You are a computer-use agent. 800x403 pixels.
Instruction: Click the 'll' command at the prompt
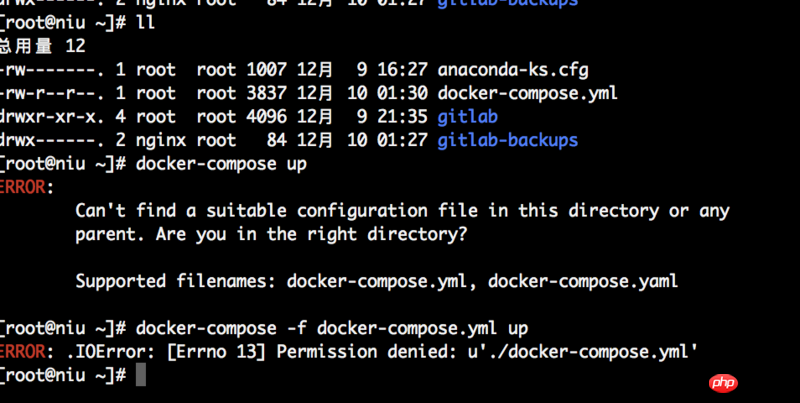coord(145,23)
